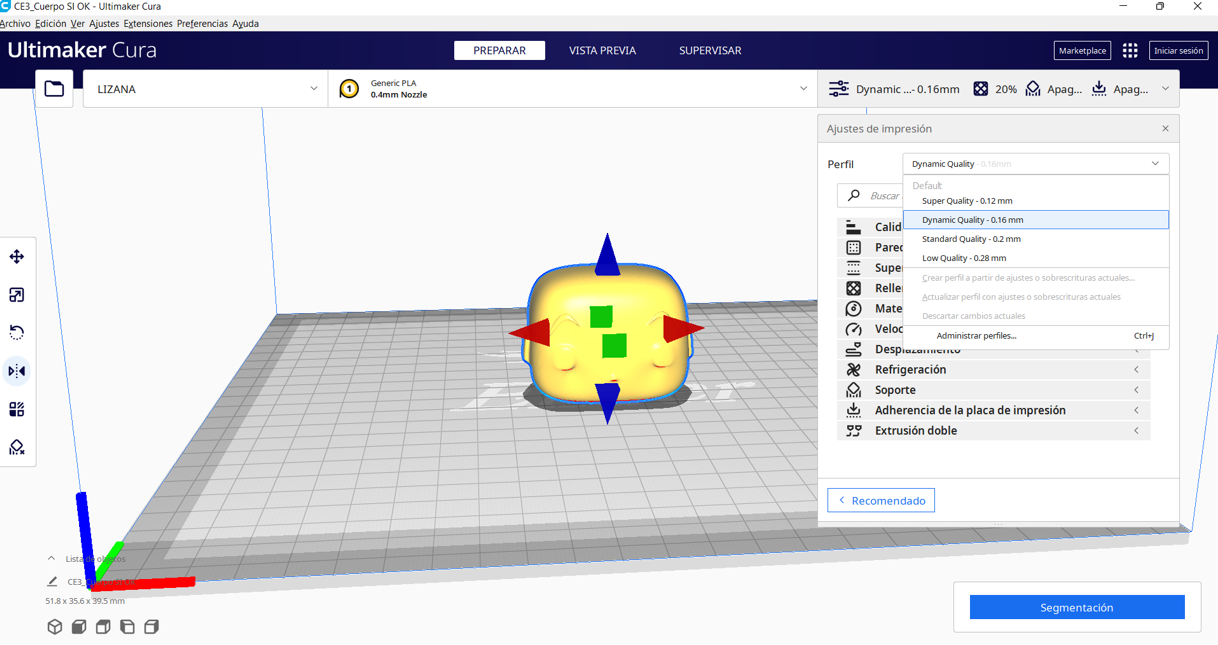Viewport: 1218px width, 645px height.
Task: Click the upper green mirror handle
Action: click(x=600, y=317)
